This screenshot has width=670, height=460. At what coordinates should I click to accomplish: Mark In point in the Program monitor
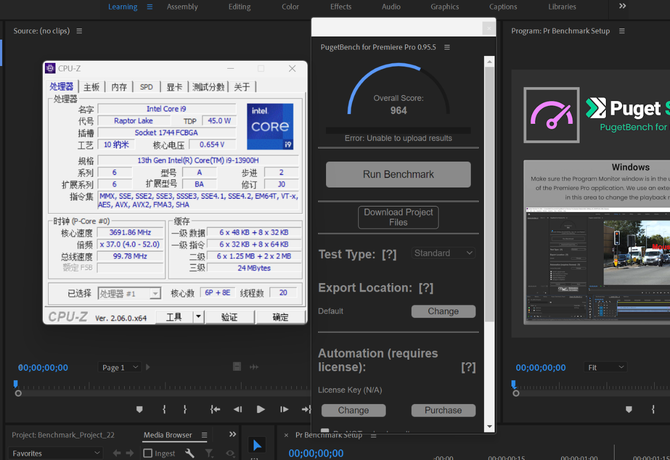pyautogui.click(x=653, y=409)
